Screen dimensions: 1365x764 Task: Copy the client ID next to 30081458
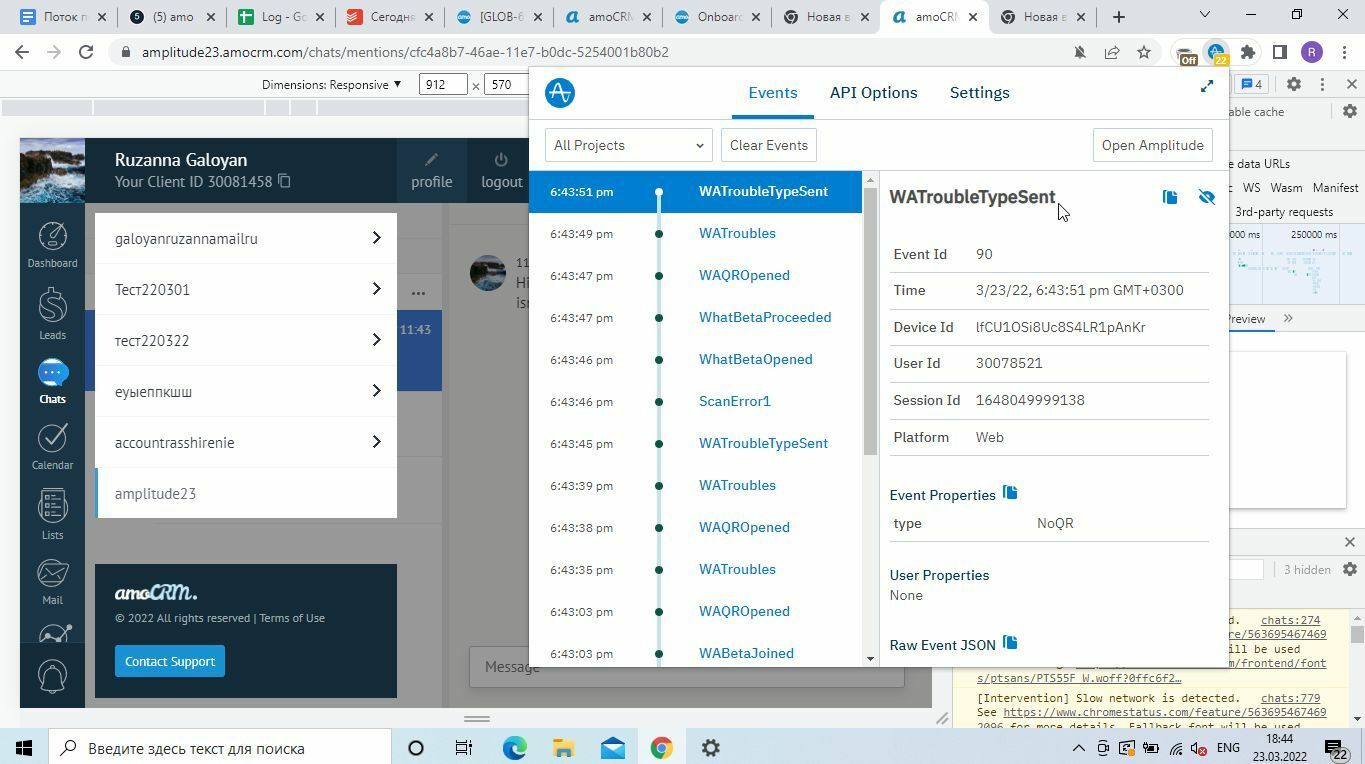coord(284,181)
